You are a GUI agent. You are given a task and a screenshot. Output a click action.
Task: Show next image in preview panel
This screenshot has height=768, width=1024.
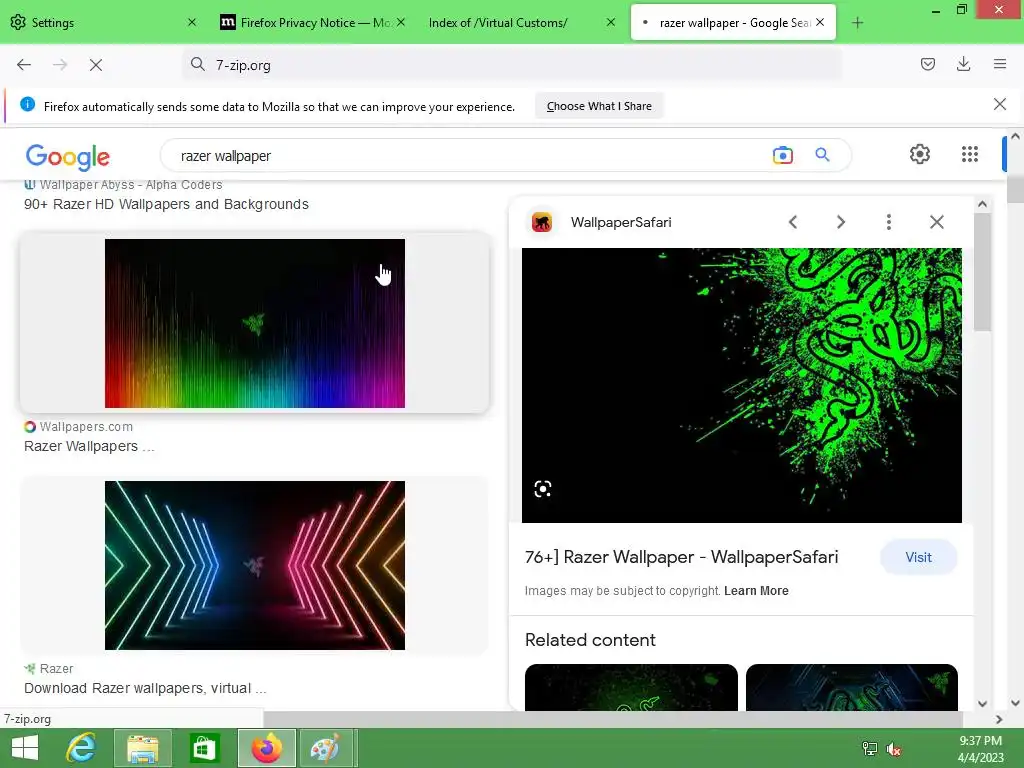(x=840, y=222)
